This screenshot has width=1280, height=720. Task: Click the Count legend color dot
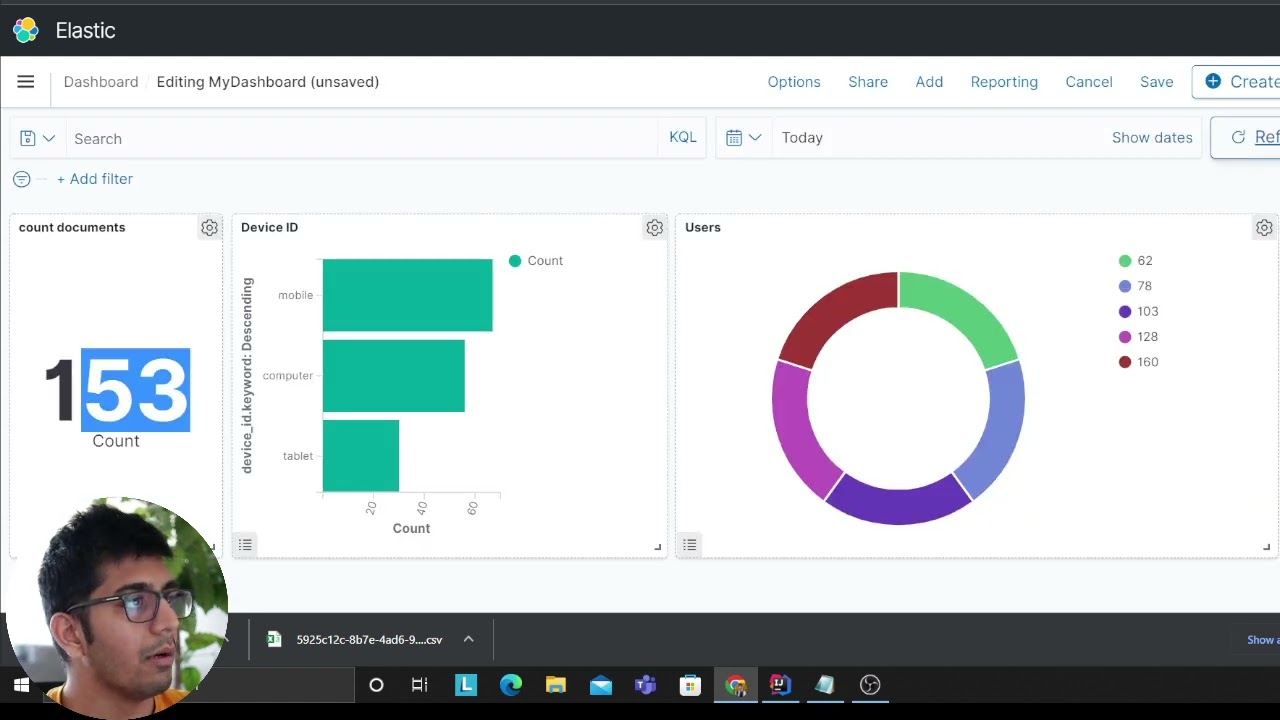(515, 261)
